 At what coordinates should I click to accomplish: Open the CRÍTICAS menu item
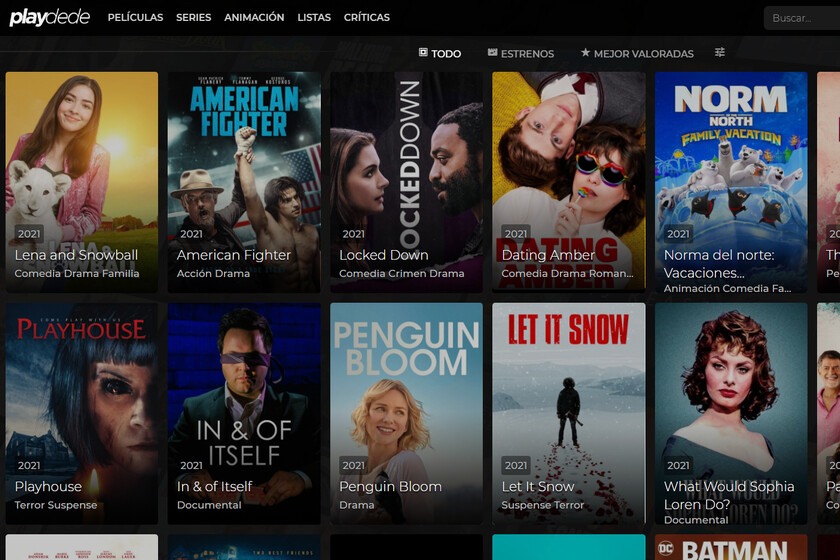(x=366, y=17)
